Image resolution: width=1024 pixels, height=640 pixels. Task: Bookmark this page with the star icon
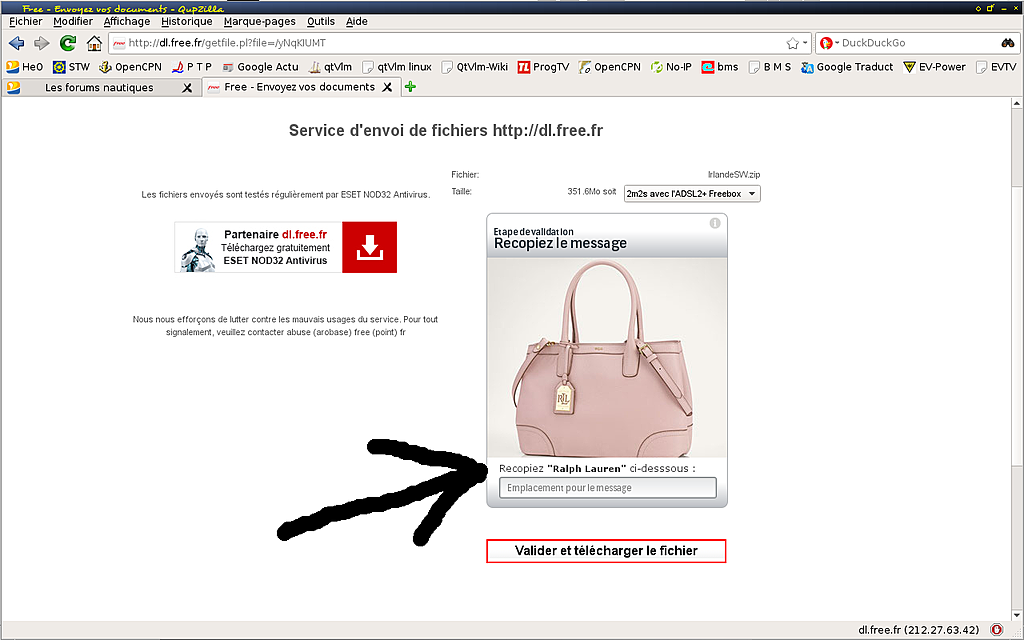point(792,43)
